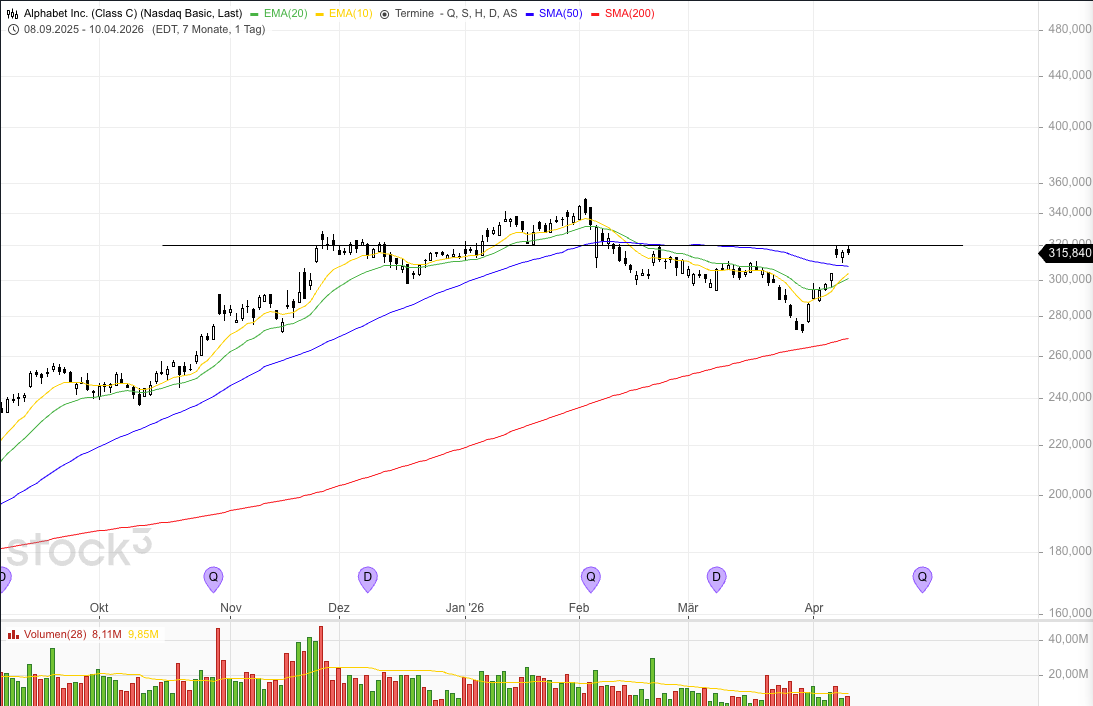
Task: Click the 20,00M volume axis label
Action: 1069,674
